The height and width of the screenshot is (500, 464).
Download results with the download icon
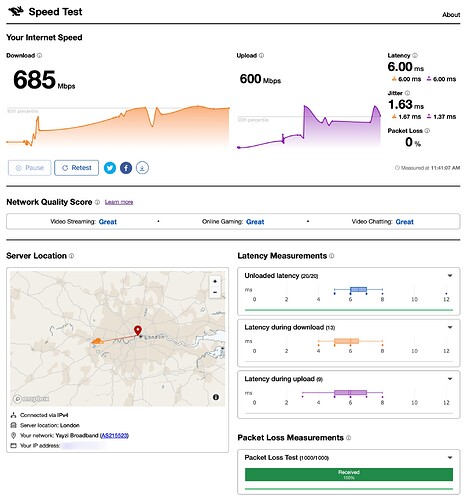pyautogui.click(x=142, y=168)
